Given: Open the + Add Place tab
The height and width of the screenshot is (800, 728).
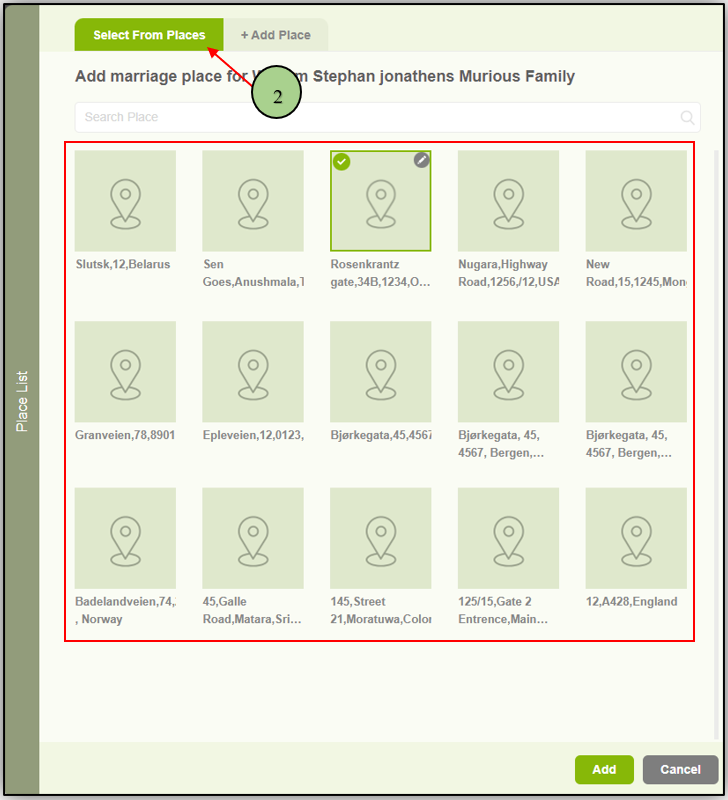Looking at the screenshot, I should [276, 35].
